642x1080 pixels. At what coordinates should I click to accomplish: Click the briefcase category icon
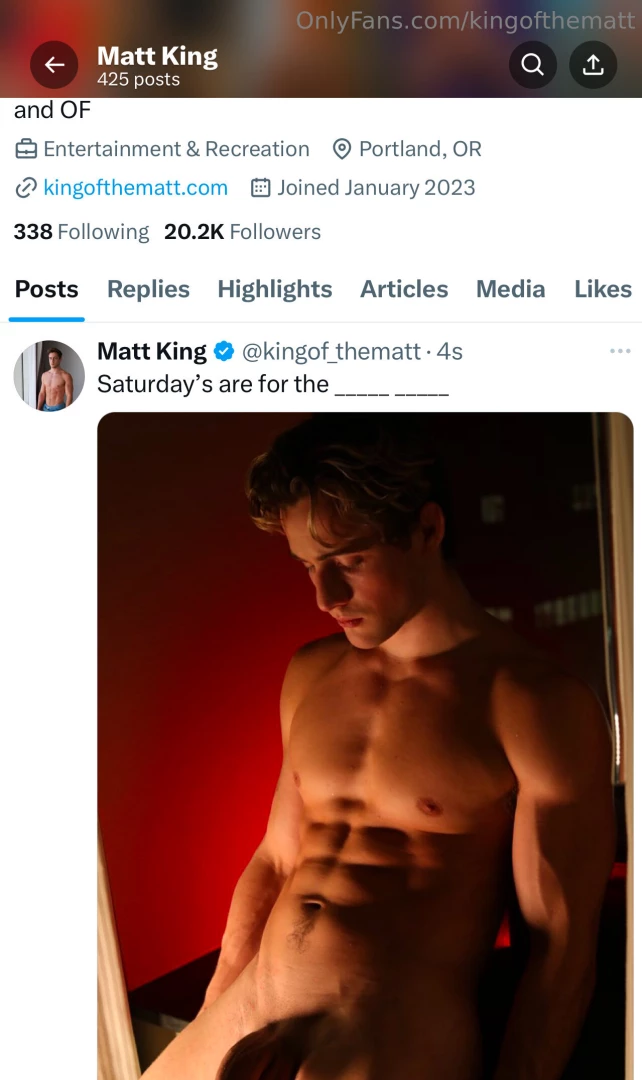pyautogui.click(x=26, y=150)
